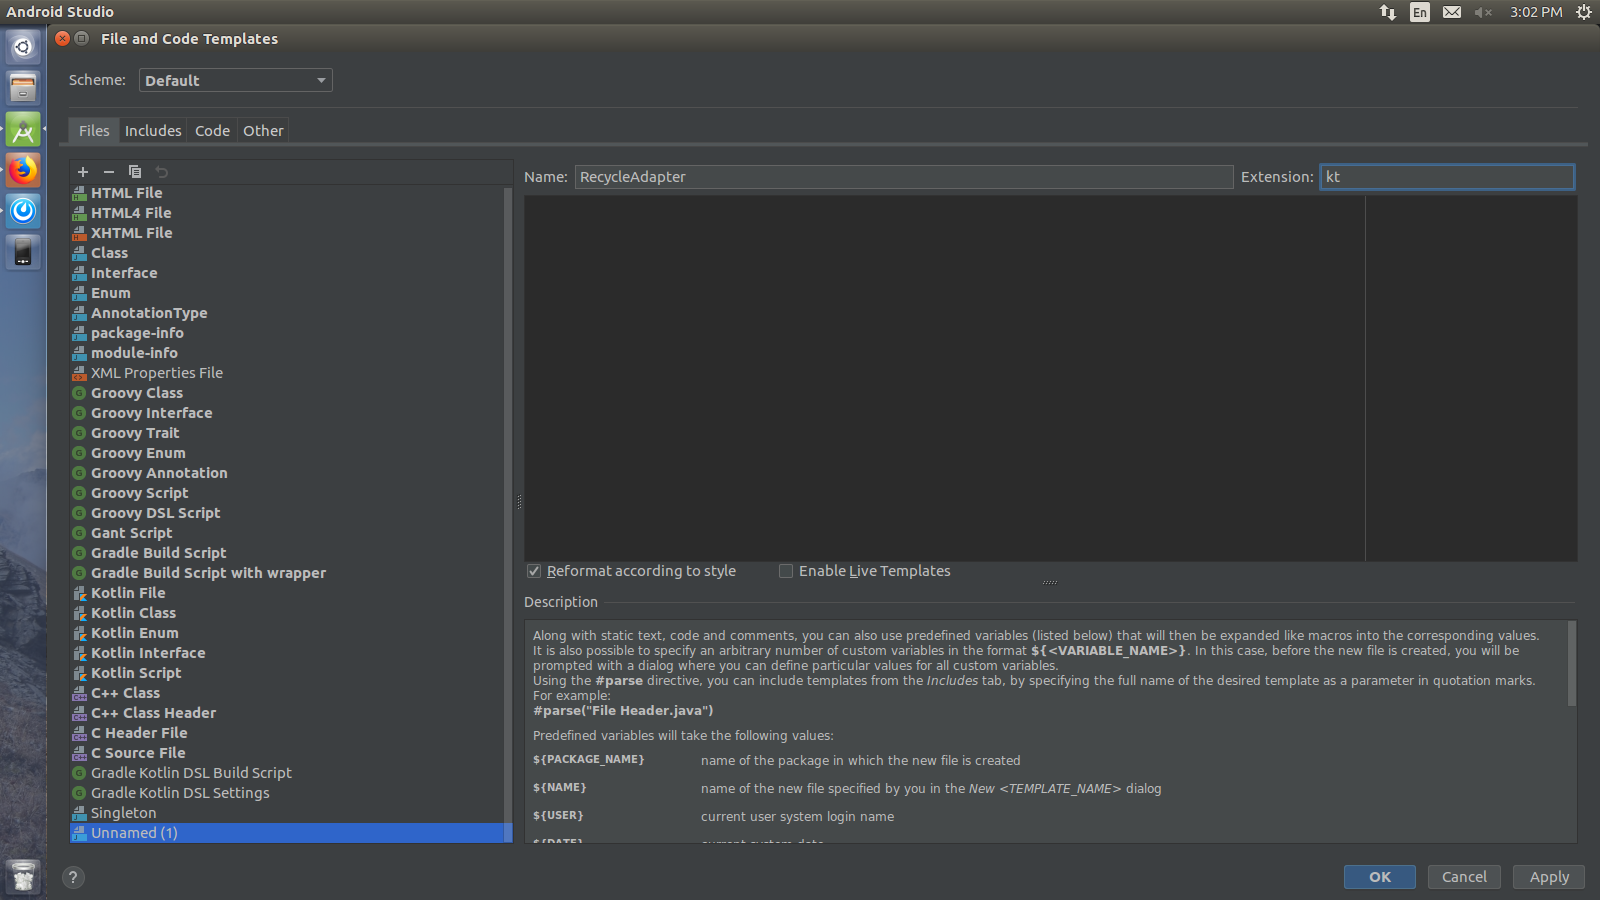Add a new template with plus icon

83,172
